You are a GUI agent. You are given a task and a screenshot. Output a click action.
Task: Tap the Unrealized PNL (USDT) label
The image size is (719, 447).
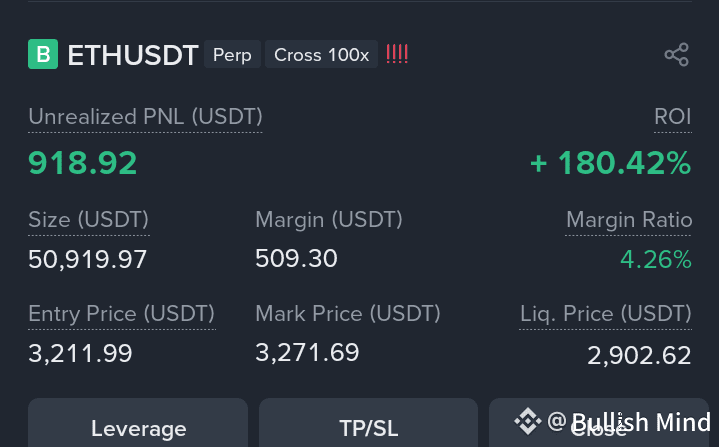145,116
